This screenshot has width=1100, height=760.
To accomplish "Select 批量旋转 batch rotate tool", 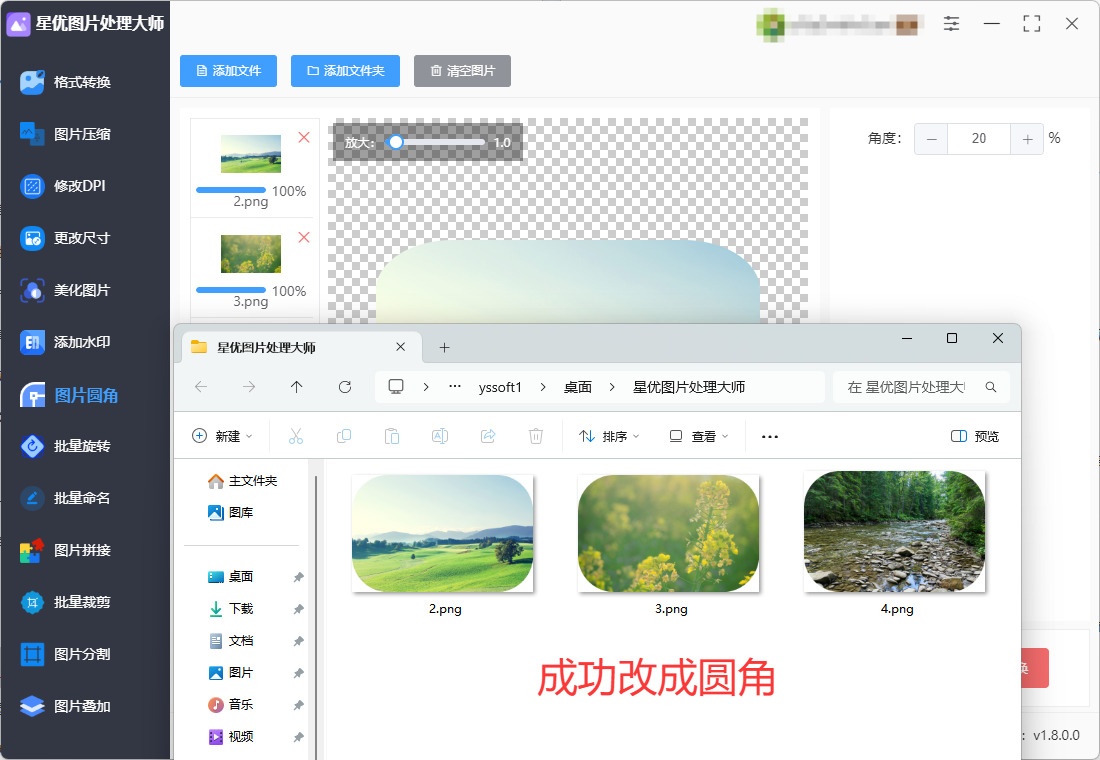I will point(65,446).
